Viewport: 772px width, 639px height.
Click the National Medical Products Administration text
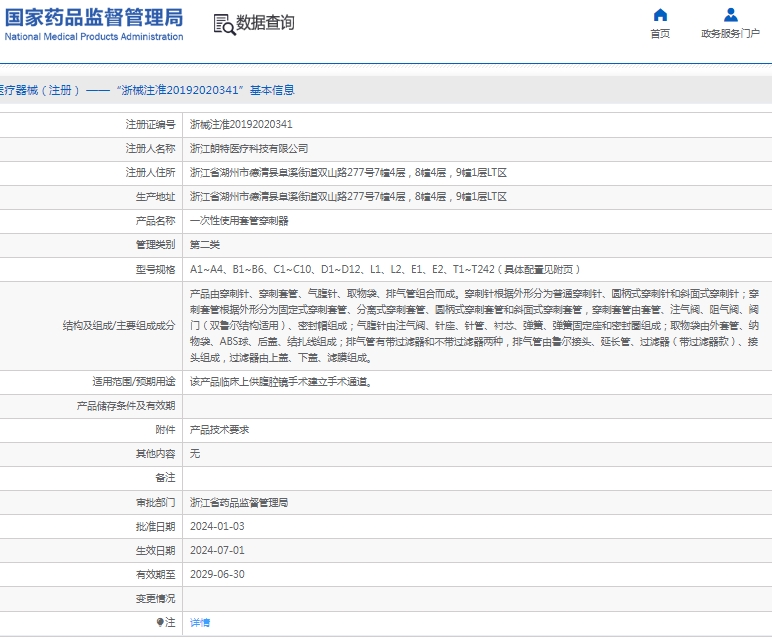coord(94,36)
